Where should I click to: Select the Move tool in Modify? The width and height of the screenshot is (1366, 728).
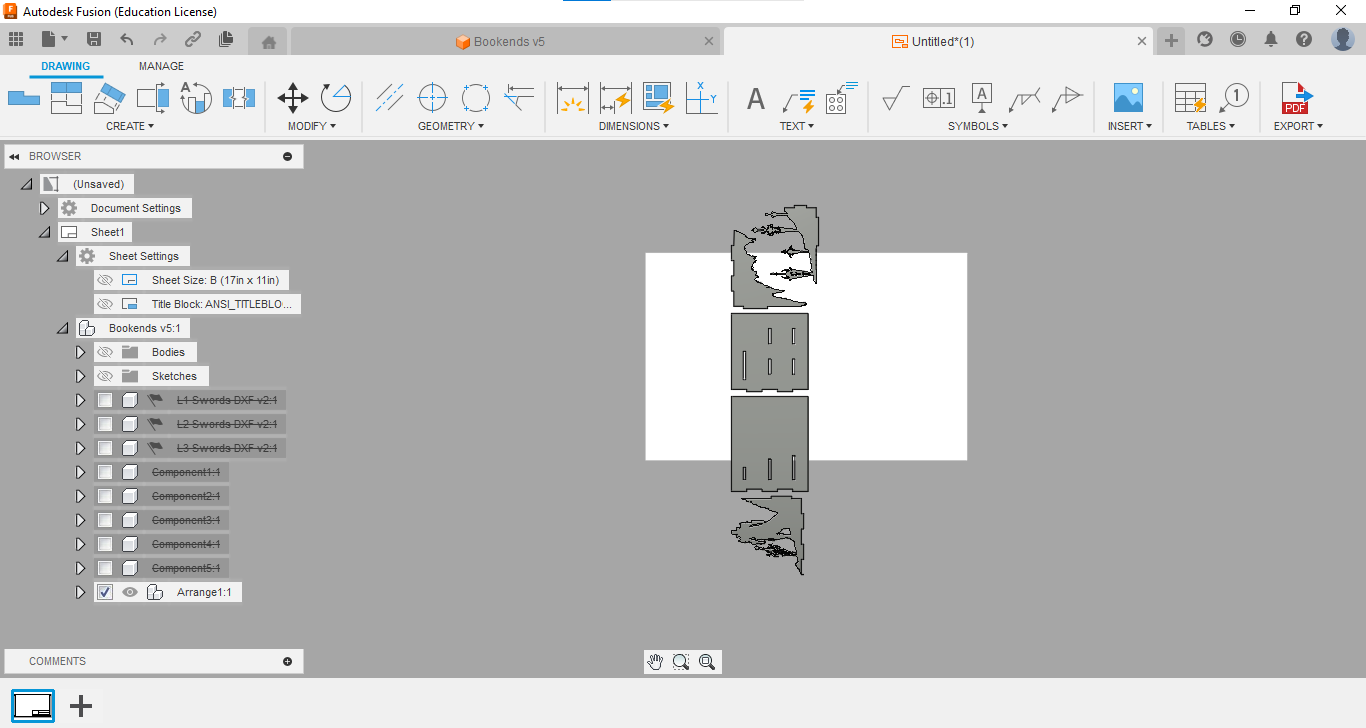(x=293, y=98)
